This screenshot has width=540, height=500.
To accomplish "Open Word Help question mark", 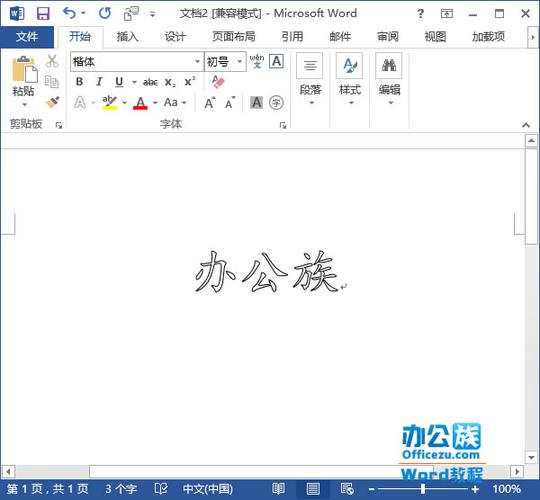I will (420, 14).
